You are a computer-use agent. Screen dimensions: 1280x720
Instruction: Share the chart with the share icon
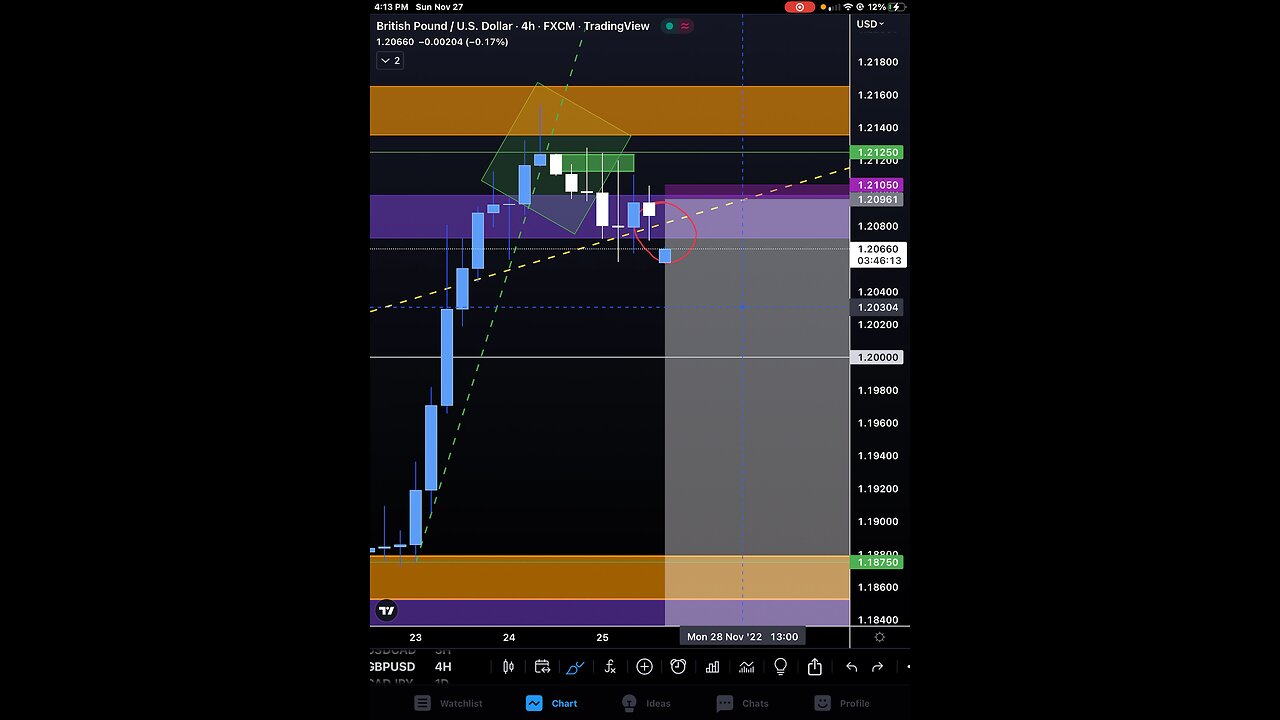815,666
